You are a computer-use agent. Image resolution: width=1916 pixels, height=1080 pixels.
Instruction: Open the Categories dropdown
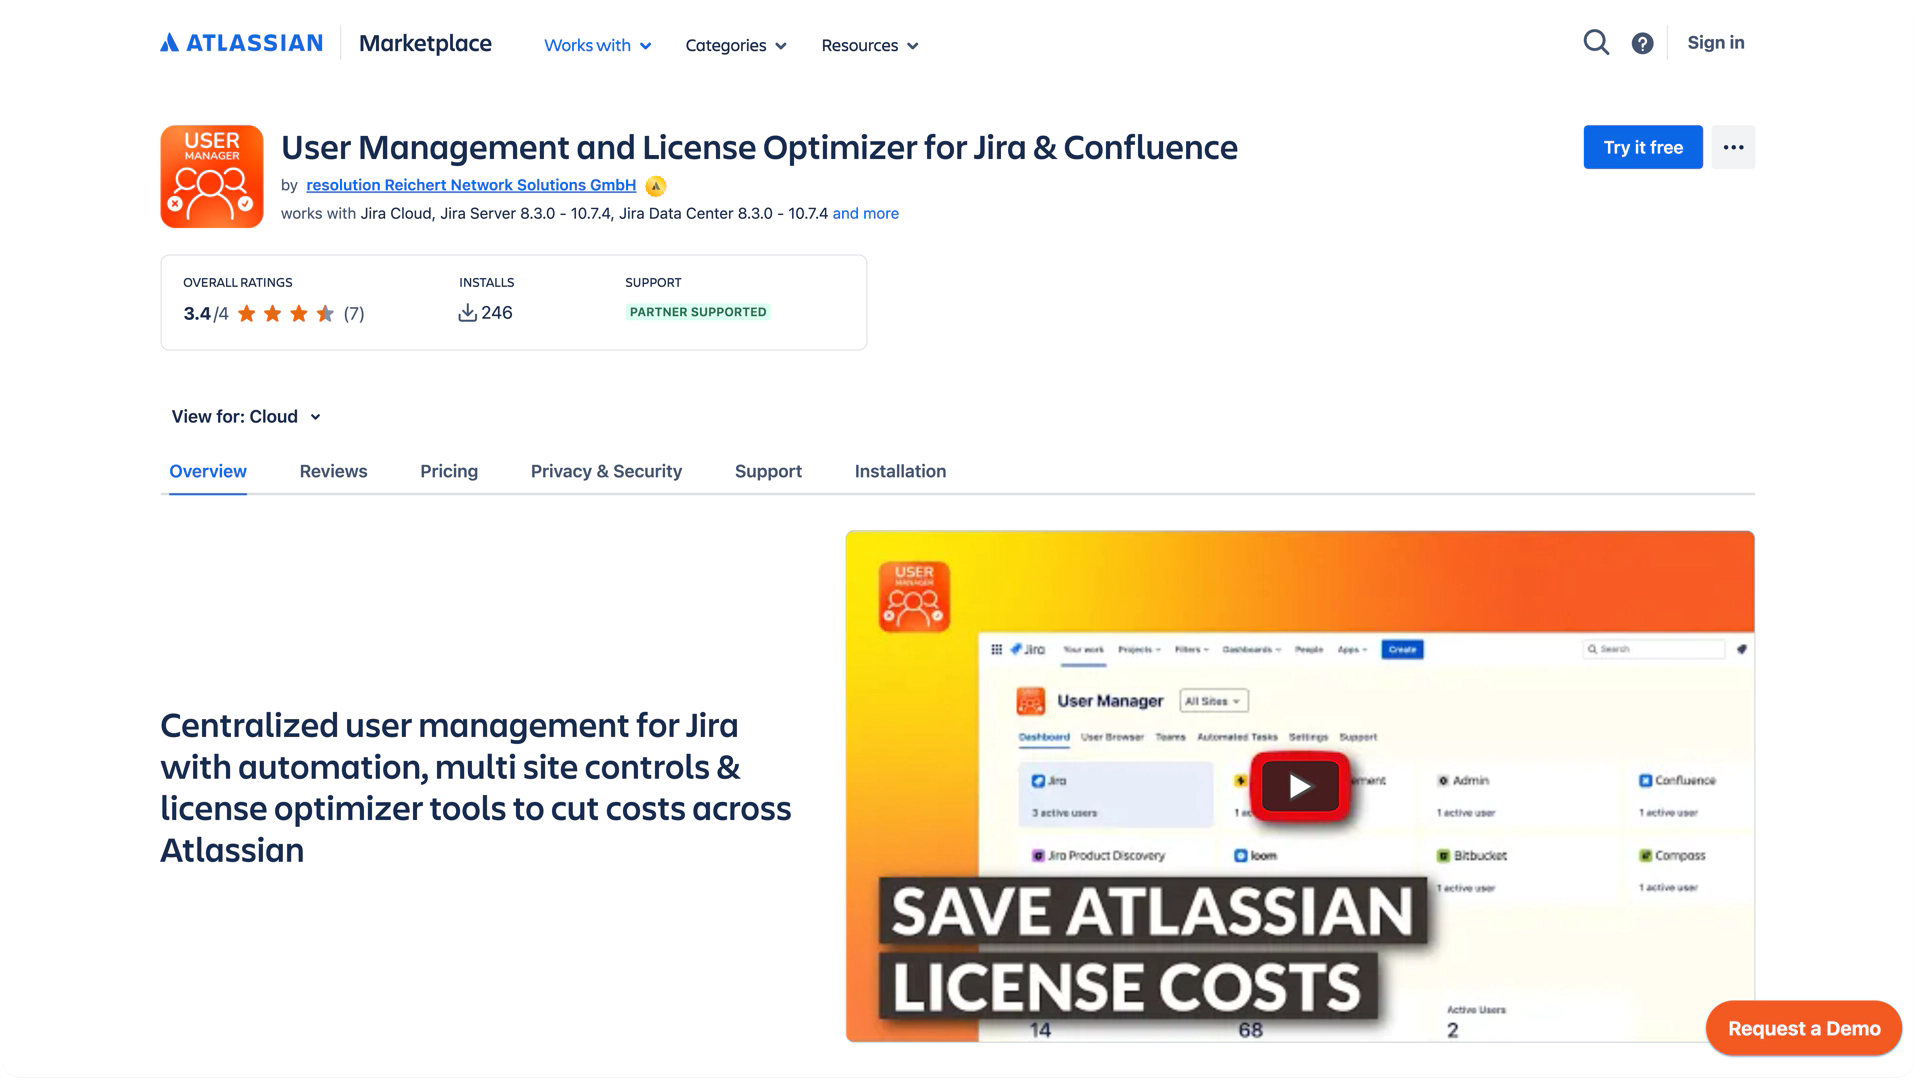coord(735,45)
